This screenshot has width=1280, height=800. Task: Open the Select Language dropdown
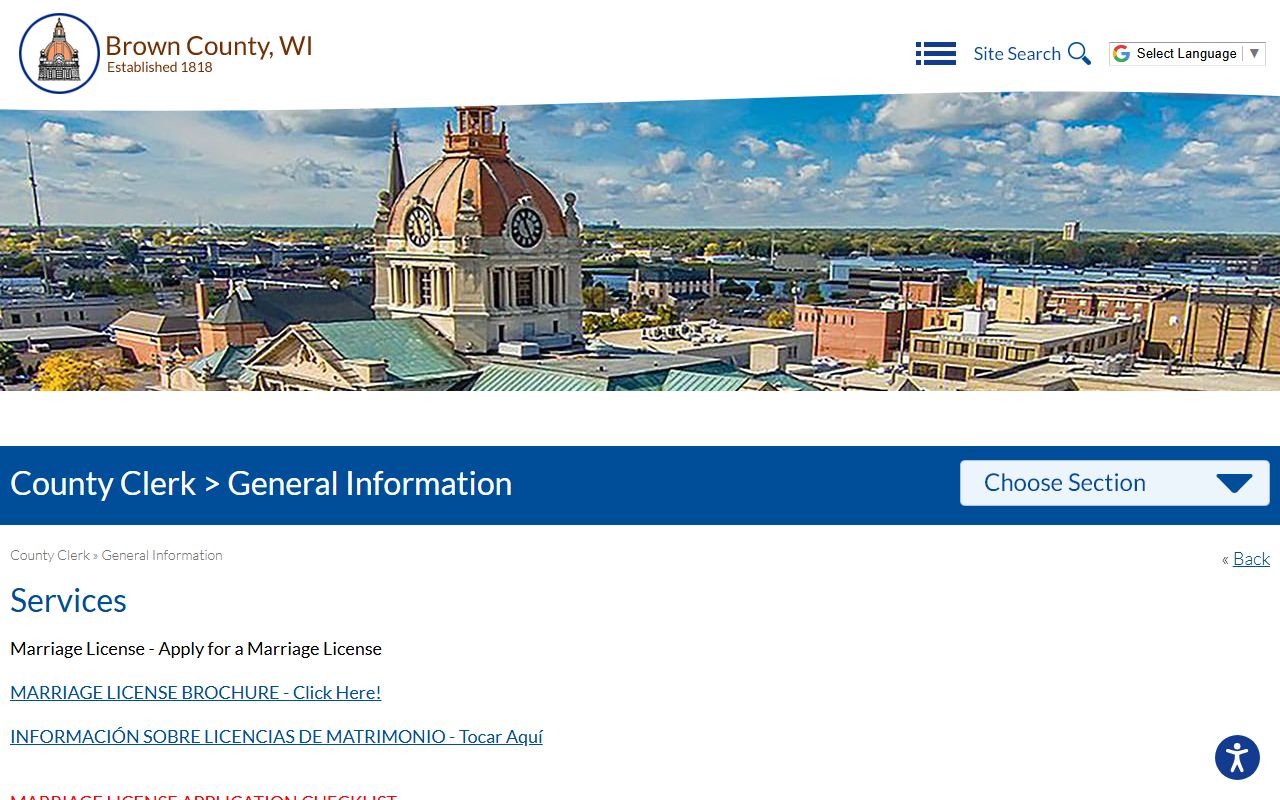click(x=1188, y=54)
